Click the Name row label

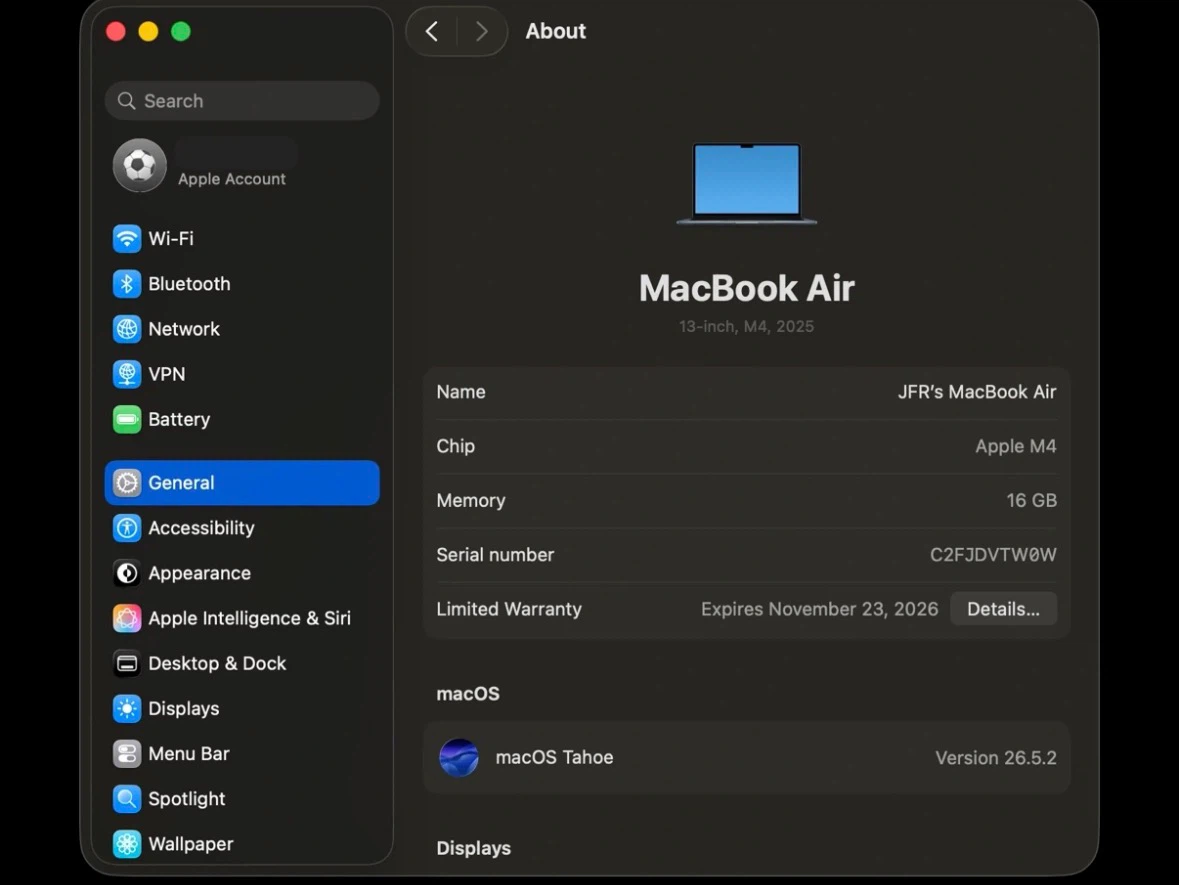461,392
